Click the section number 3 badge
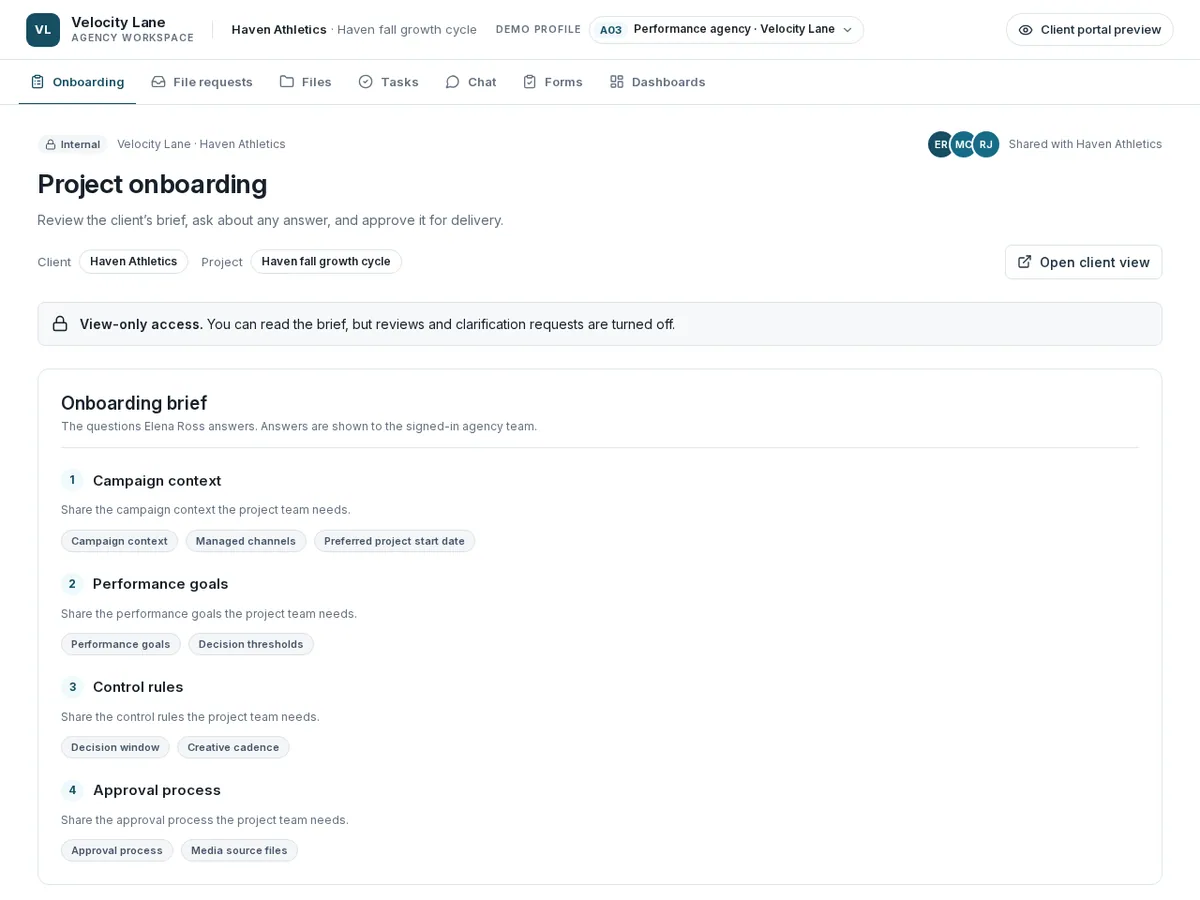This screenshot has height=900, width=1200. 72,687
